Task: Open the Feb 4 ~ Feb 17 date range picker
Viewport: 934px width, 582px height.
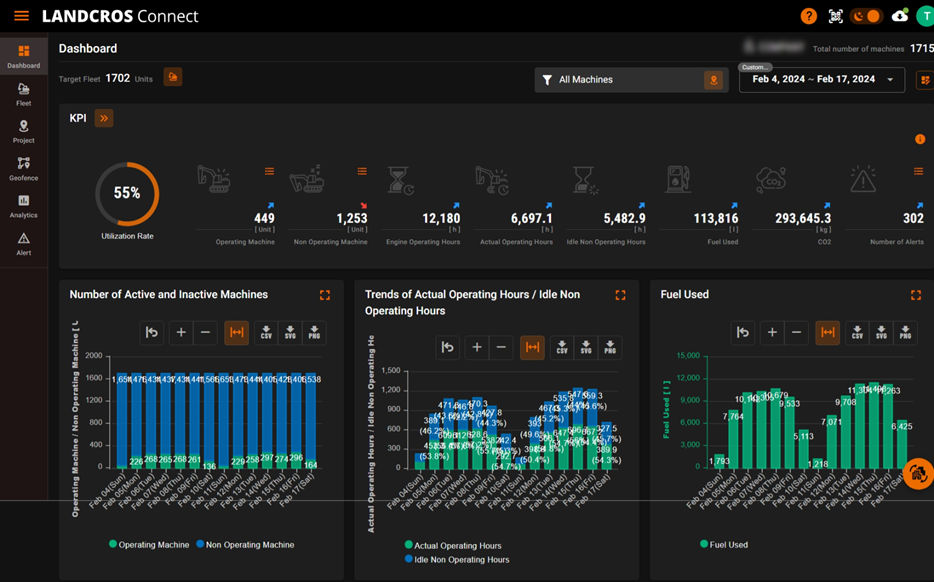Action: click(821, 79)
